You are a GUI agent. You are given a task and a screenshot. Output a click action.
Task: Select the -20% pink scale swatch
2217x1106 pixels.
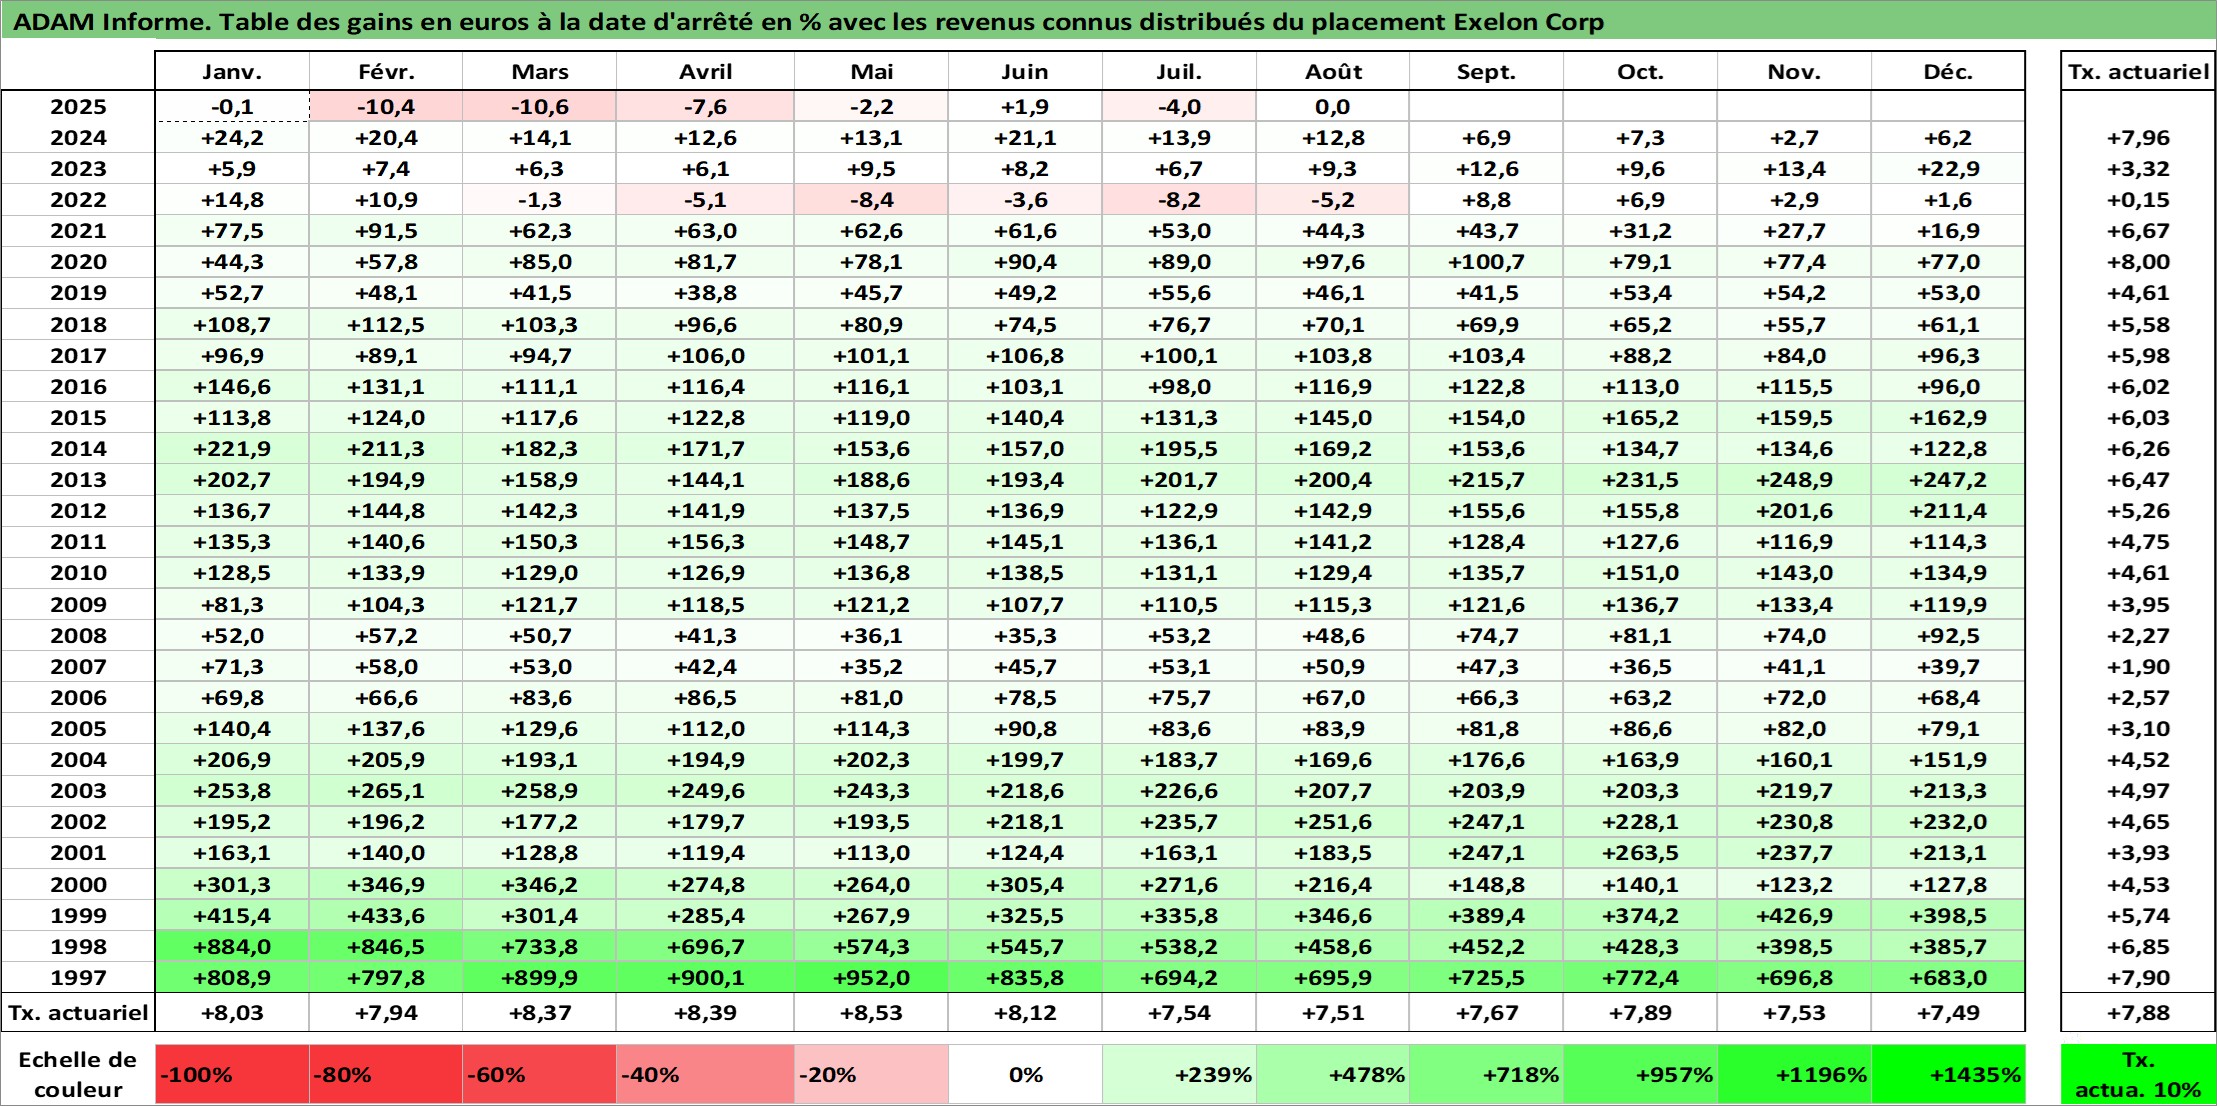tap(871, 1074)
